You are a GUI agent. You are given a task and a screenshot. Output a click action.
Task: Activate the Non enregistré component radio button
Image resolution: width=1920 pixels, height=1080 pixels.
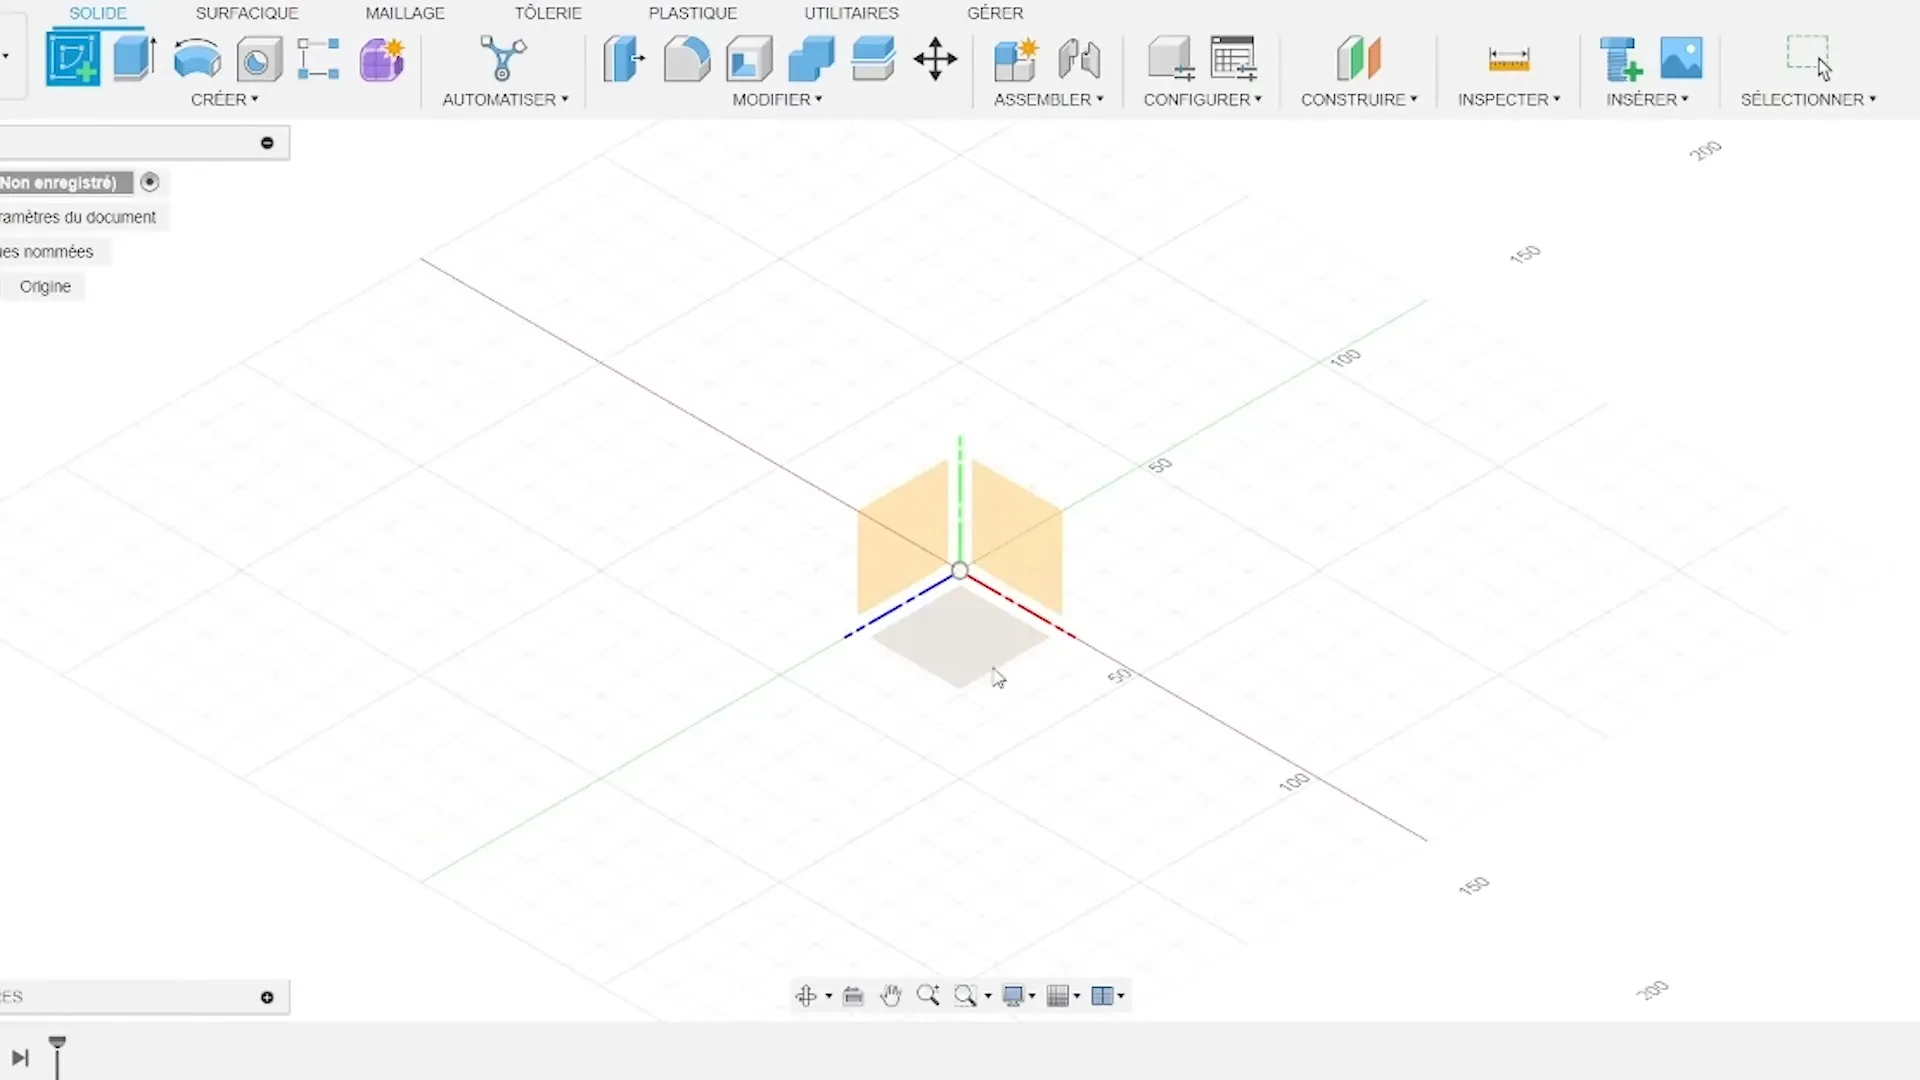(x=150, y=182)
